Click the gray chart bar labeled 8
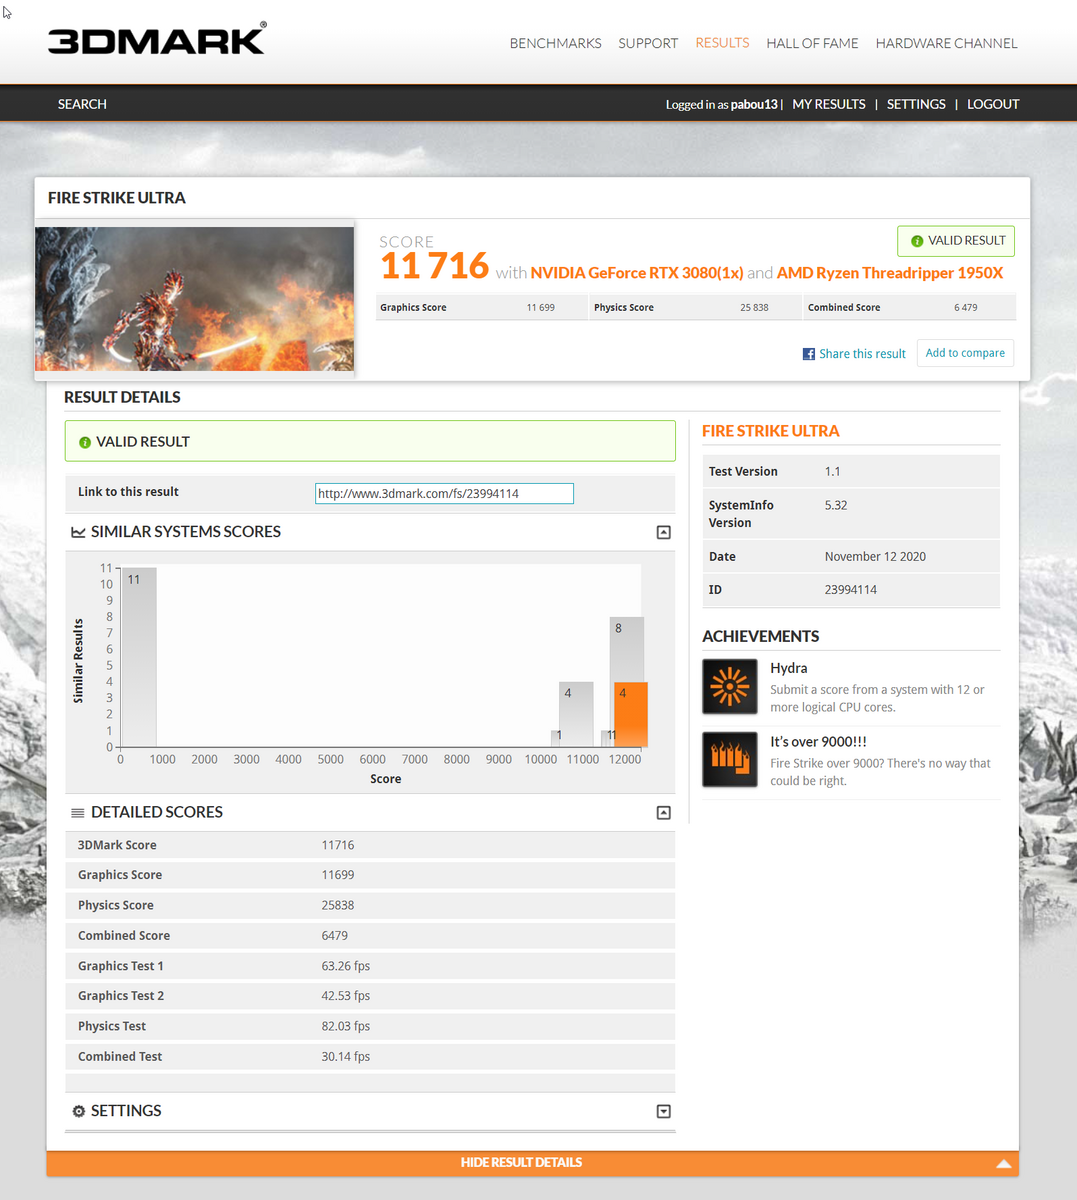The image size is (1077, 1200). pos(627,649)
